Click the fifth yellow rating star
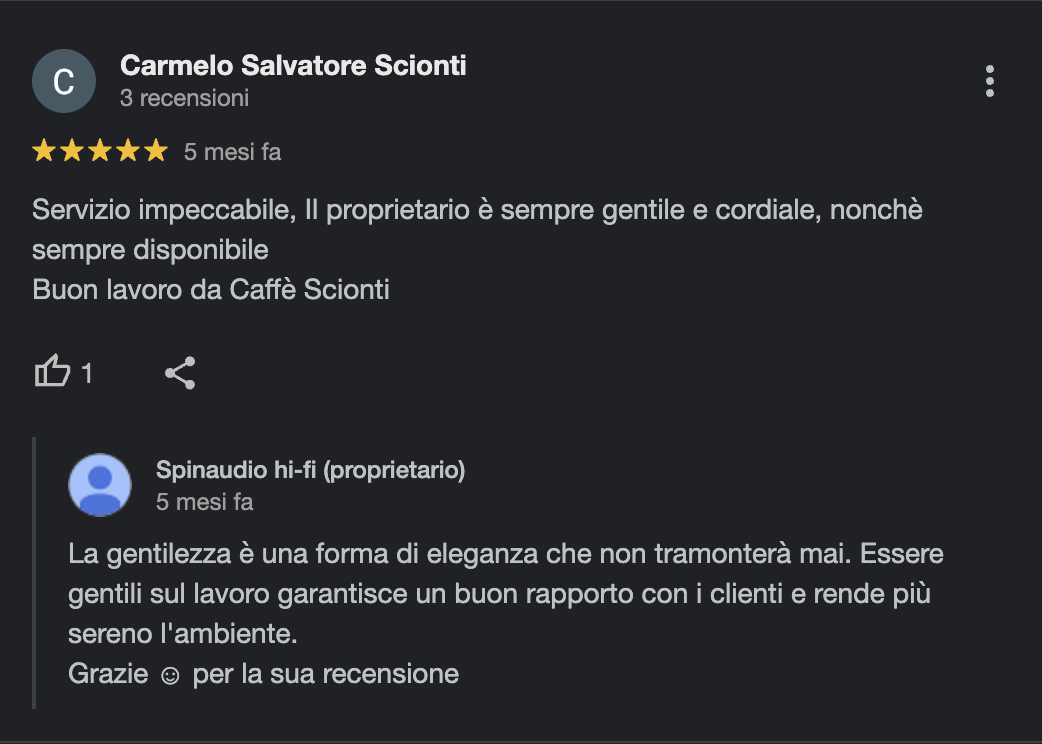Image resolution: width=1042 pixels, height=744 pixels. coord(156,151)
